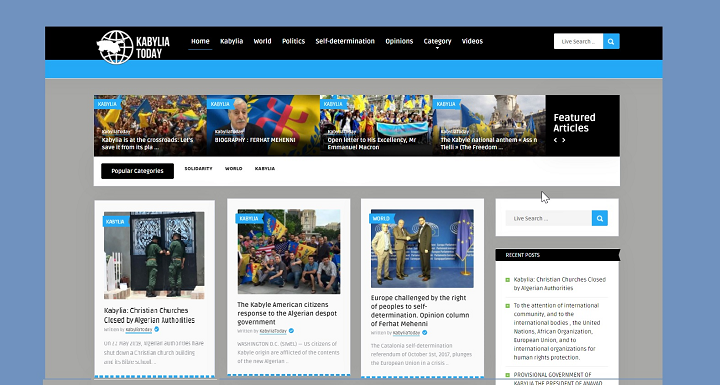The width and height of the screenshot is (720, 385).
Task: Open church gate soldiers article image
Action: pos(154,255)
